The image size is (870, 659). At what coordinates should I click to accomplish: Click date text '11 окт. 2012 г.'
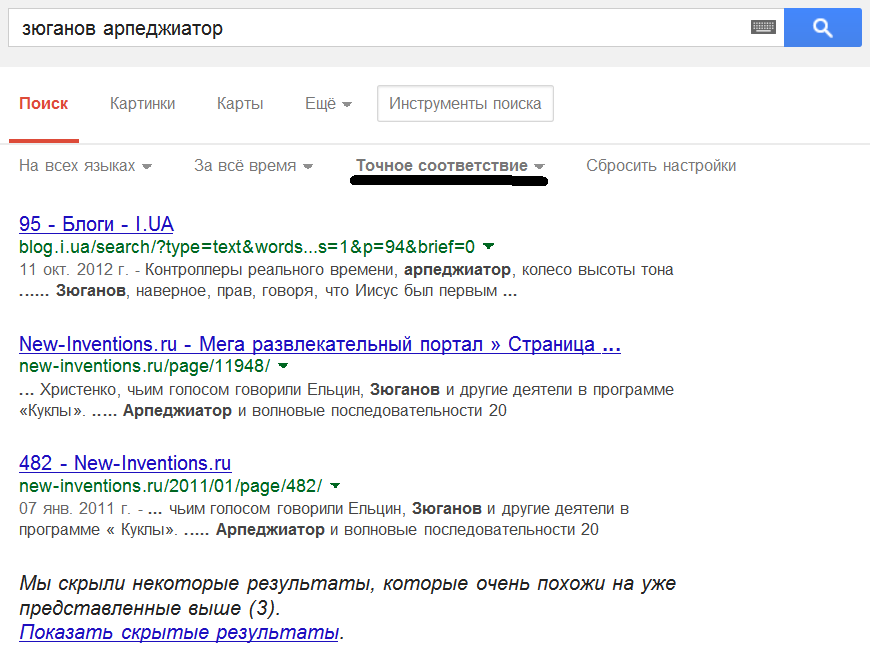tap(73, 270)
